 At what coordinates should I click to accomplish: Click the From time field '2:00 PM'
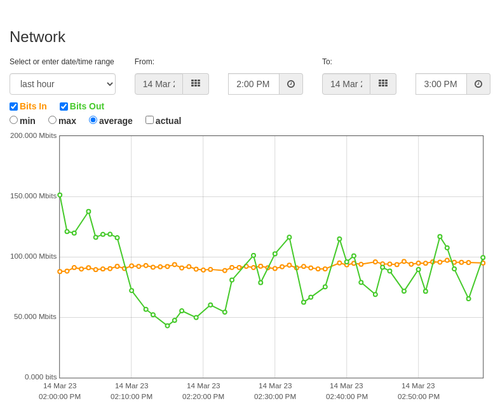coord(254,84)
